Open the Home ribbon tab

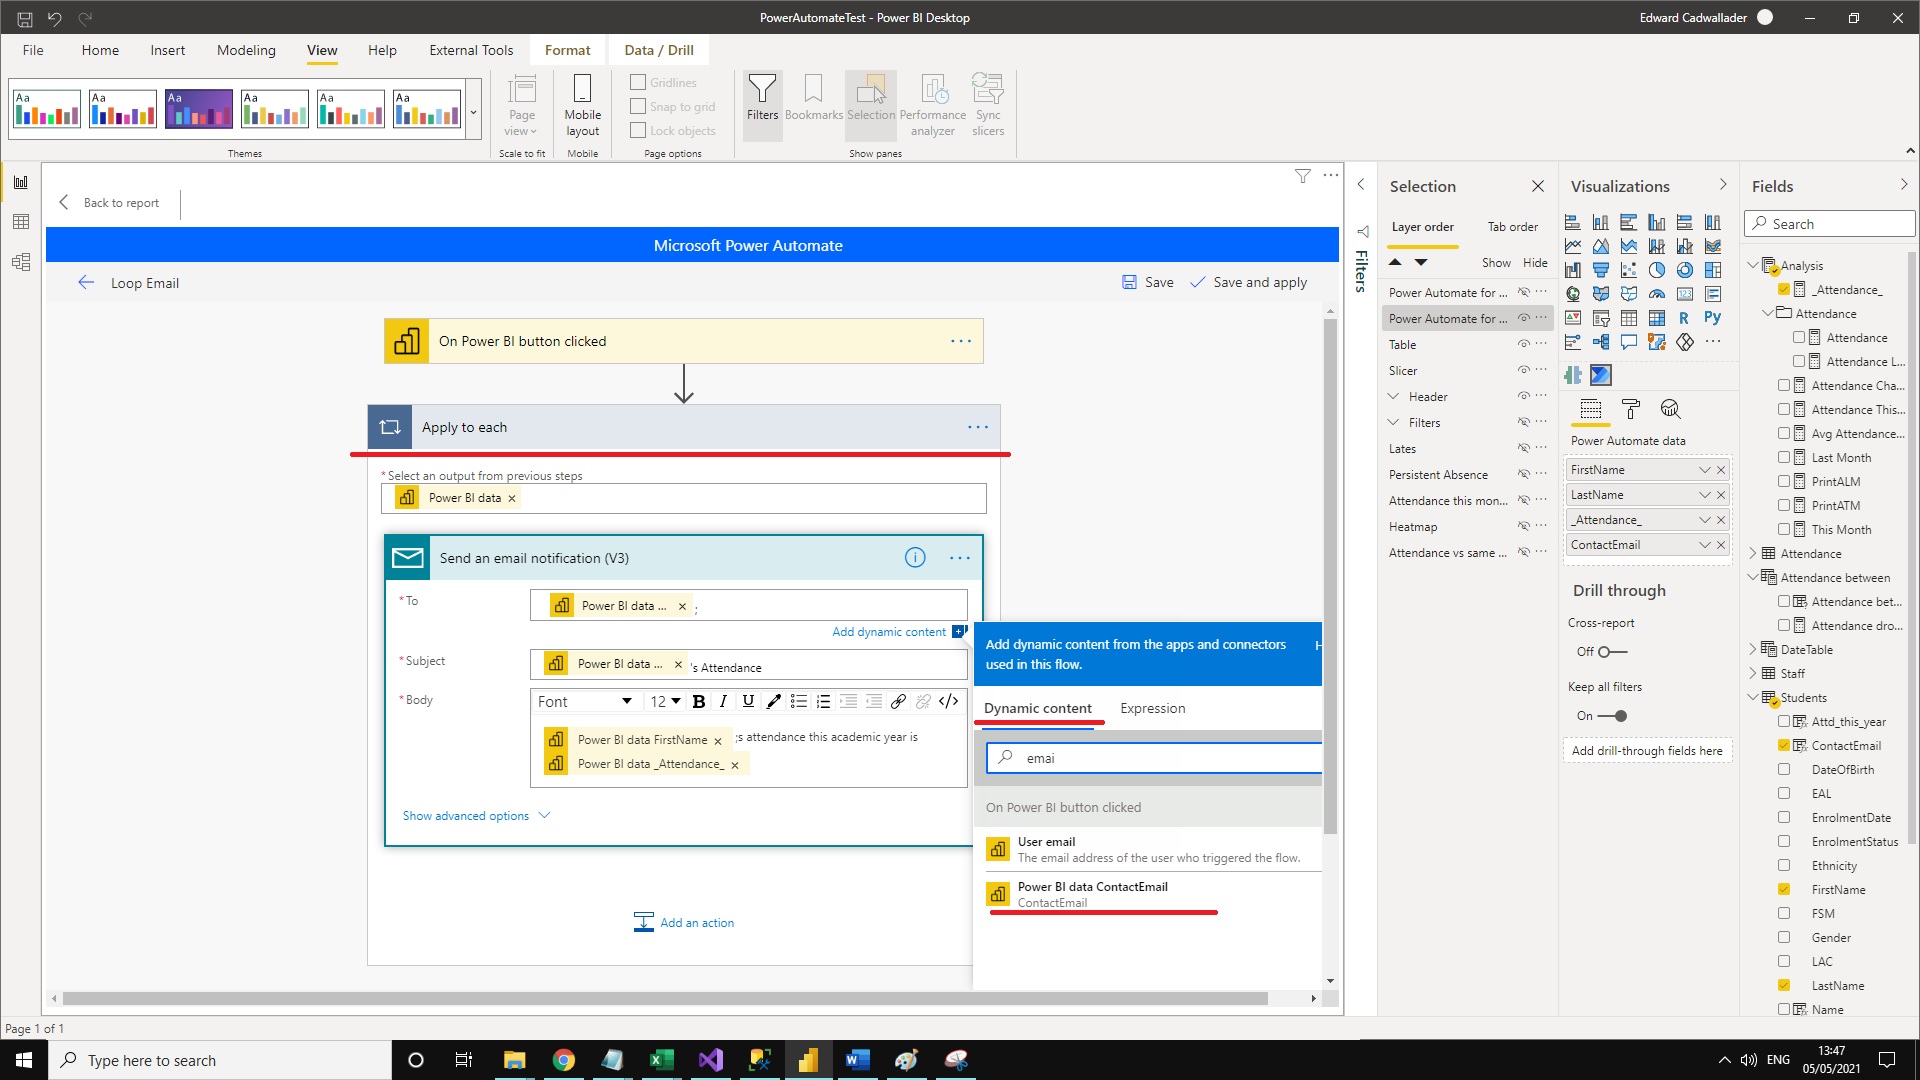point(100,50)
